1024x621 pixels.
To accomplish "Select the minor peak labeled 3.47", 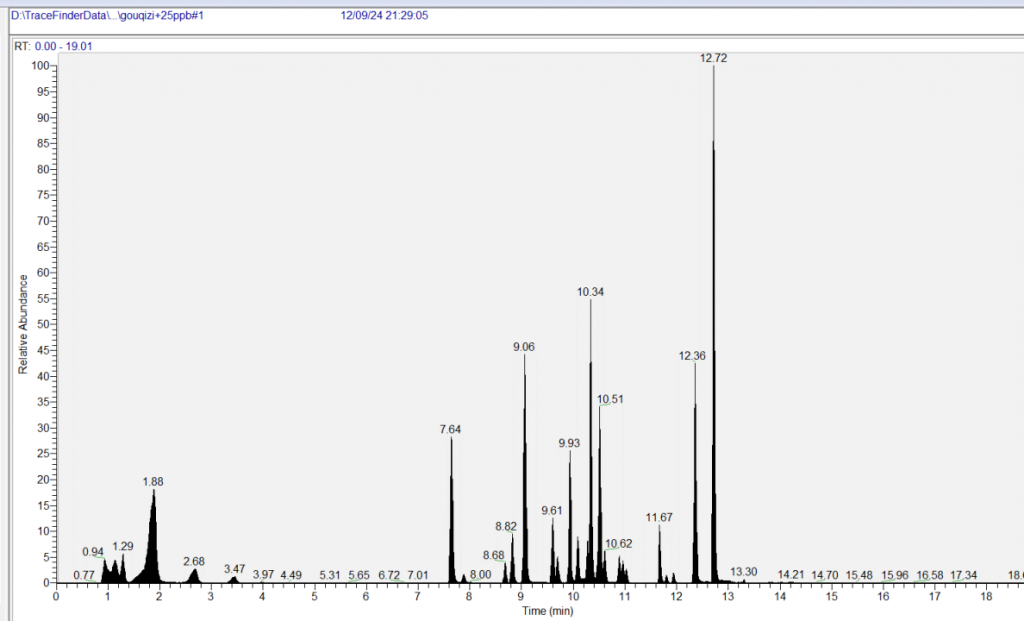I will (x=234, y=569).
